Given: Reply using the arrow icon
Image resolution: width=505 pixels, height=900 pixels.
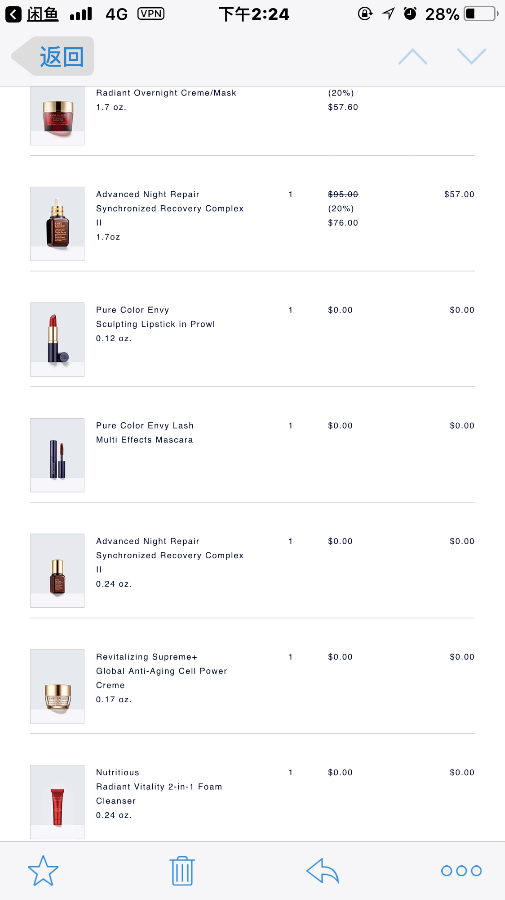Looking at the screenshot, I should pos(323,871).
